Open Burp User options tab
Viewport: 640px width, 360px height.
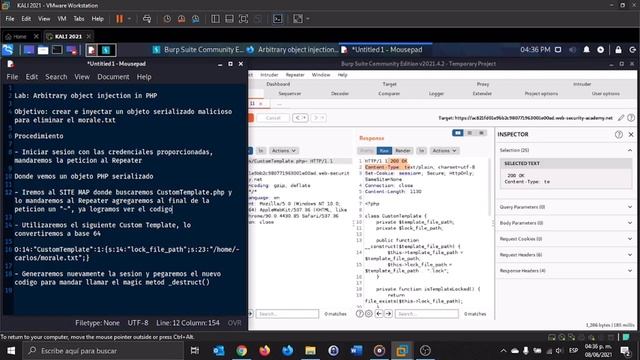pos(606,93)
